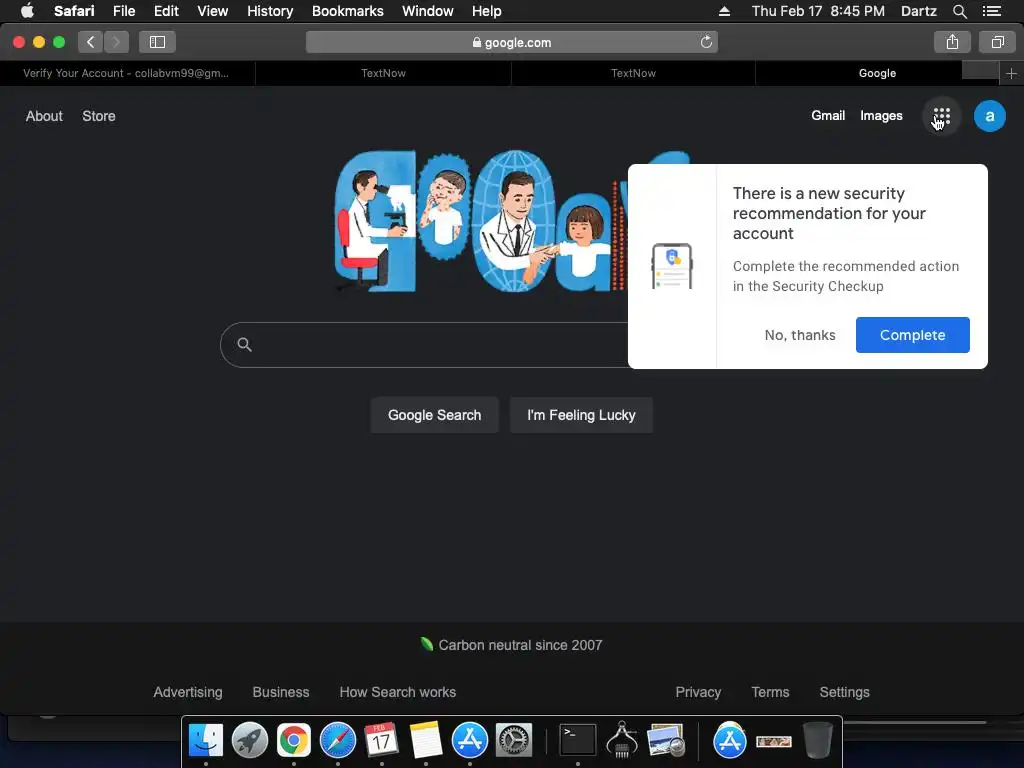Dismiss the prompt with No, thanks
Viewport: 1024px width, 768px height.
[x=799, y=335]
